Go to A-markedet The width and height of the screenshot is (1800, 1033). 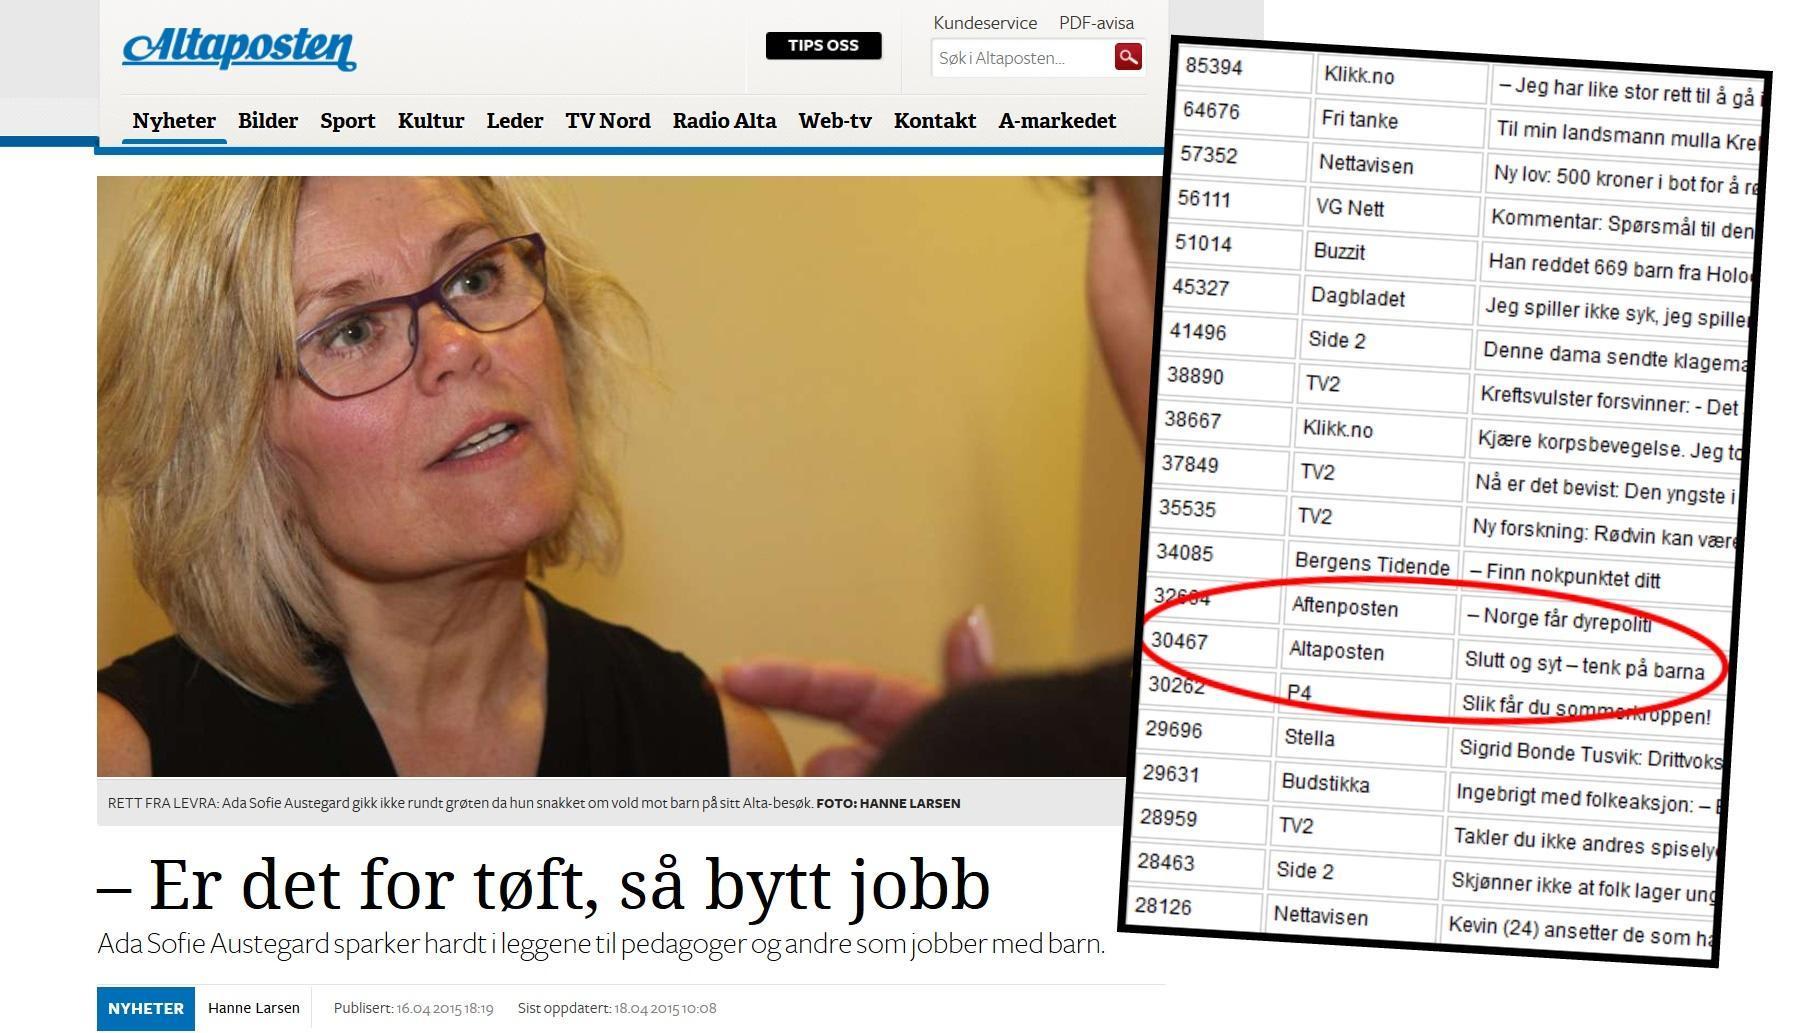pyautogui.click(x=1057, y=121)
